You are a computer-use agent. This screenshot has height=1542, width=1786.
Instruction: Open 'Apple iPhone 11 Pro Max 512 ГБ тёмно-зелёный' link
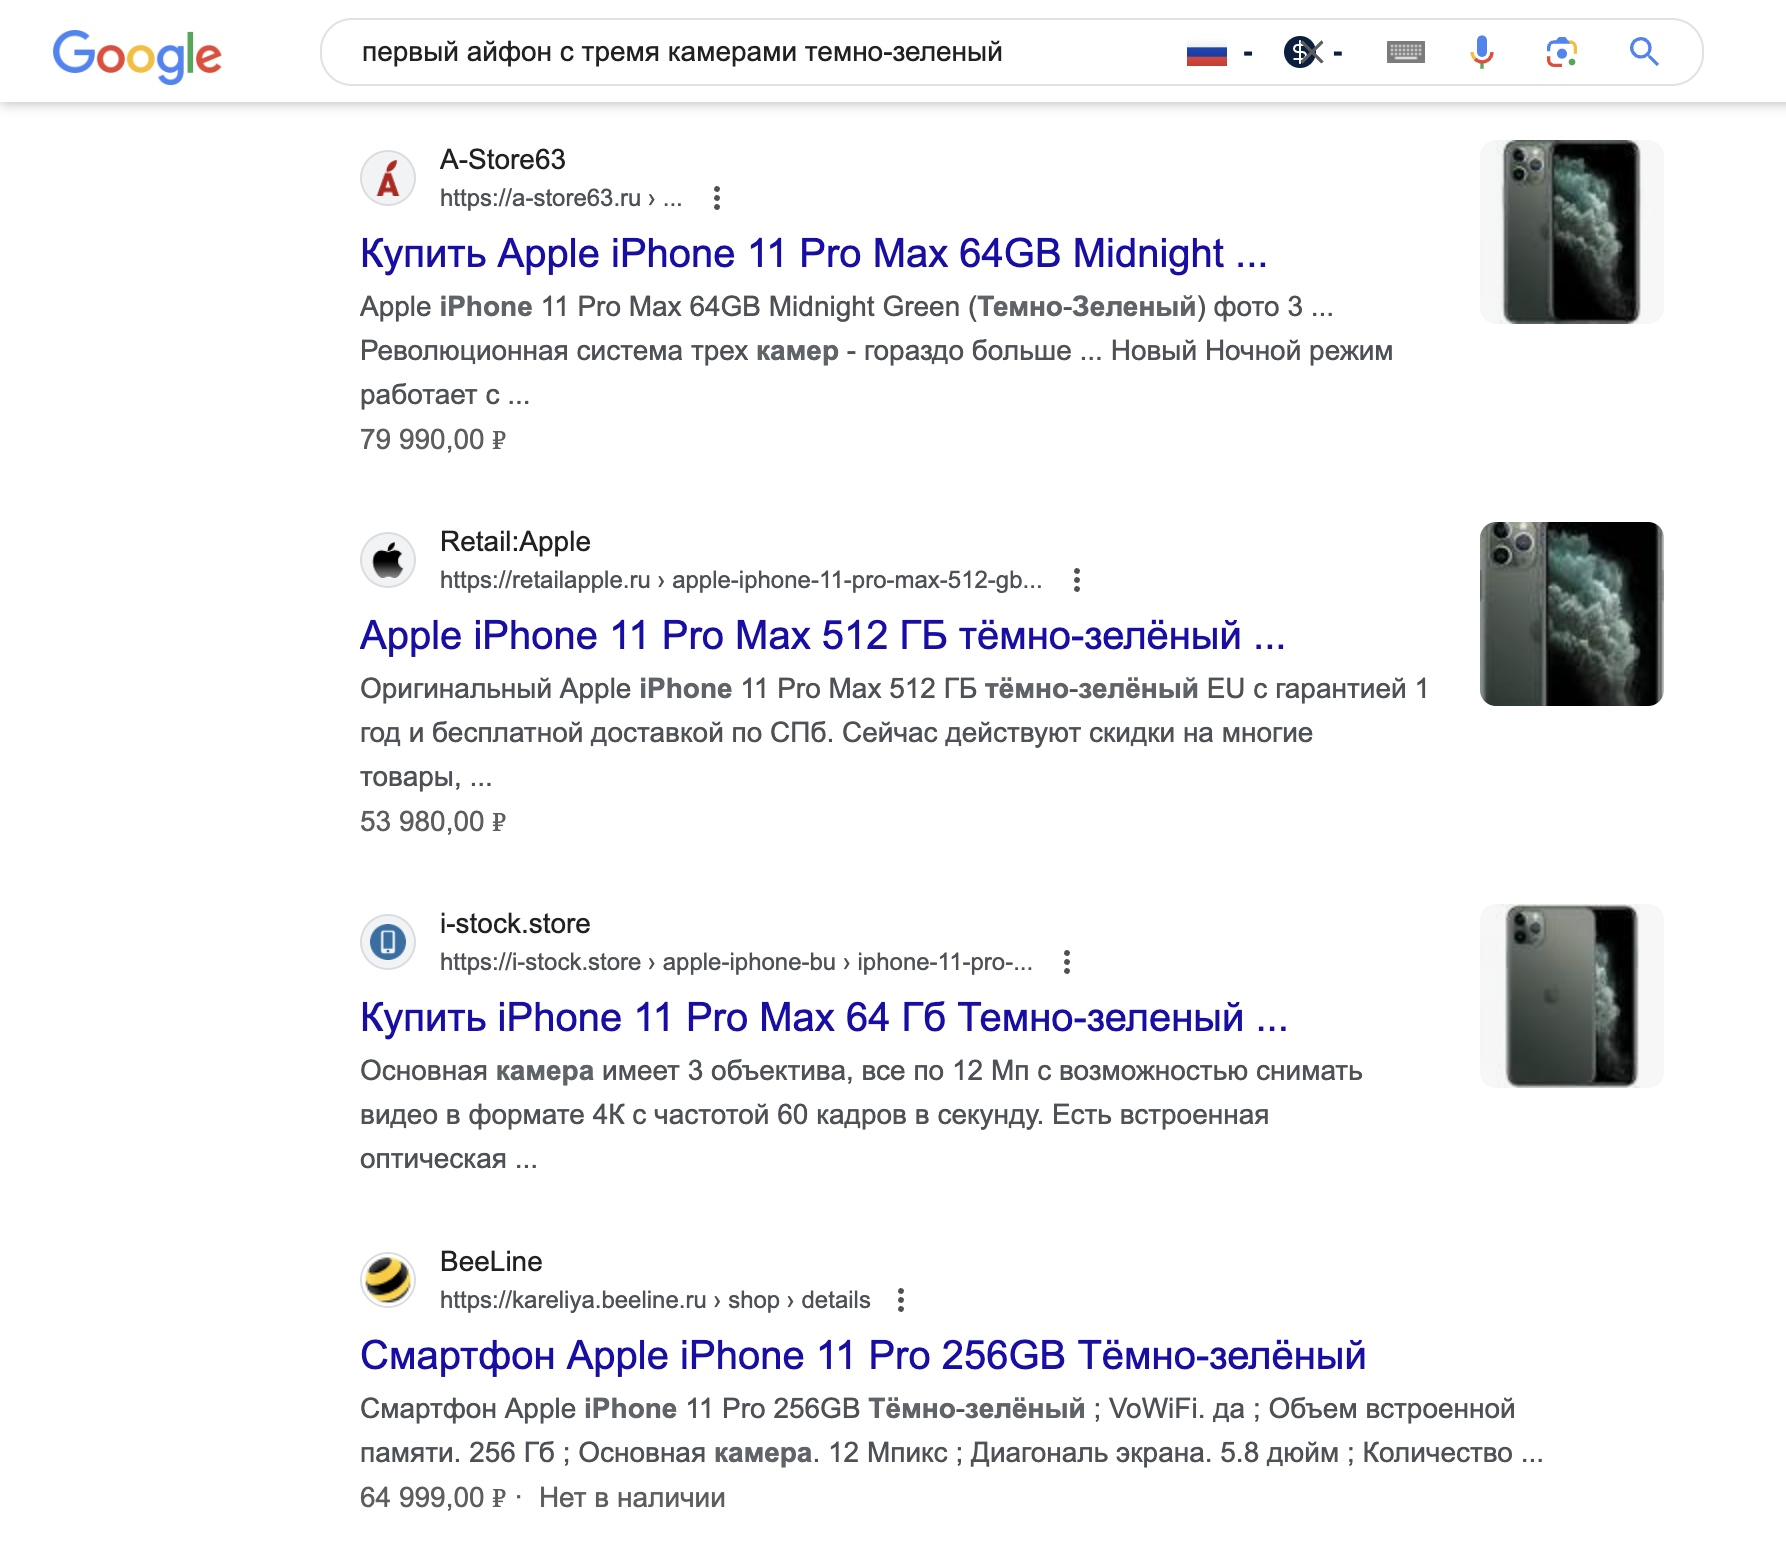point(822,636)
